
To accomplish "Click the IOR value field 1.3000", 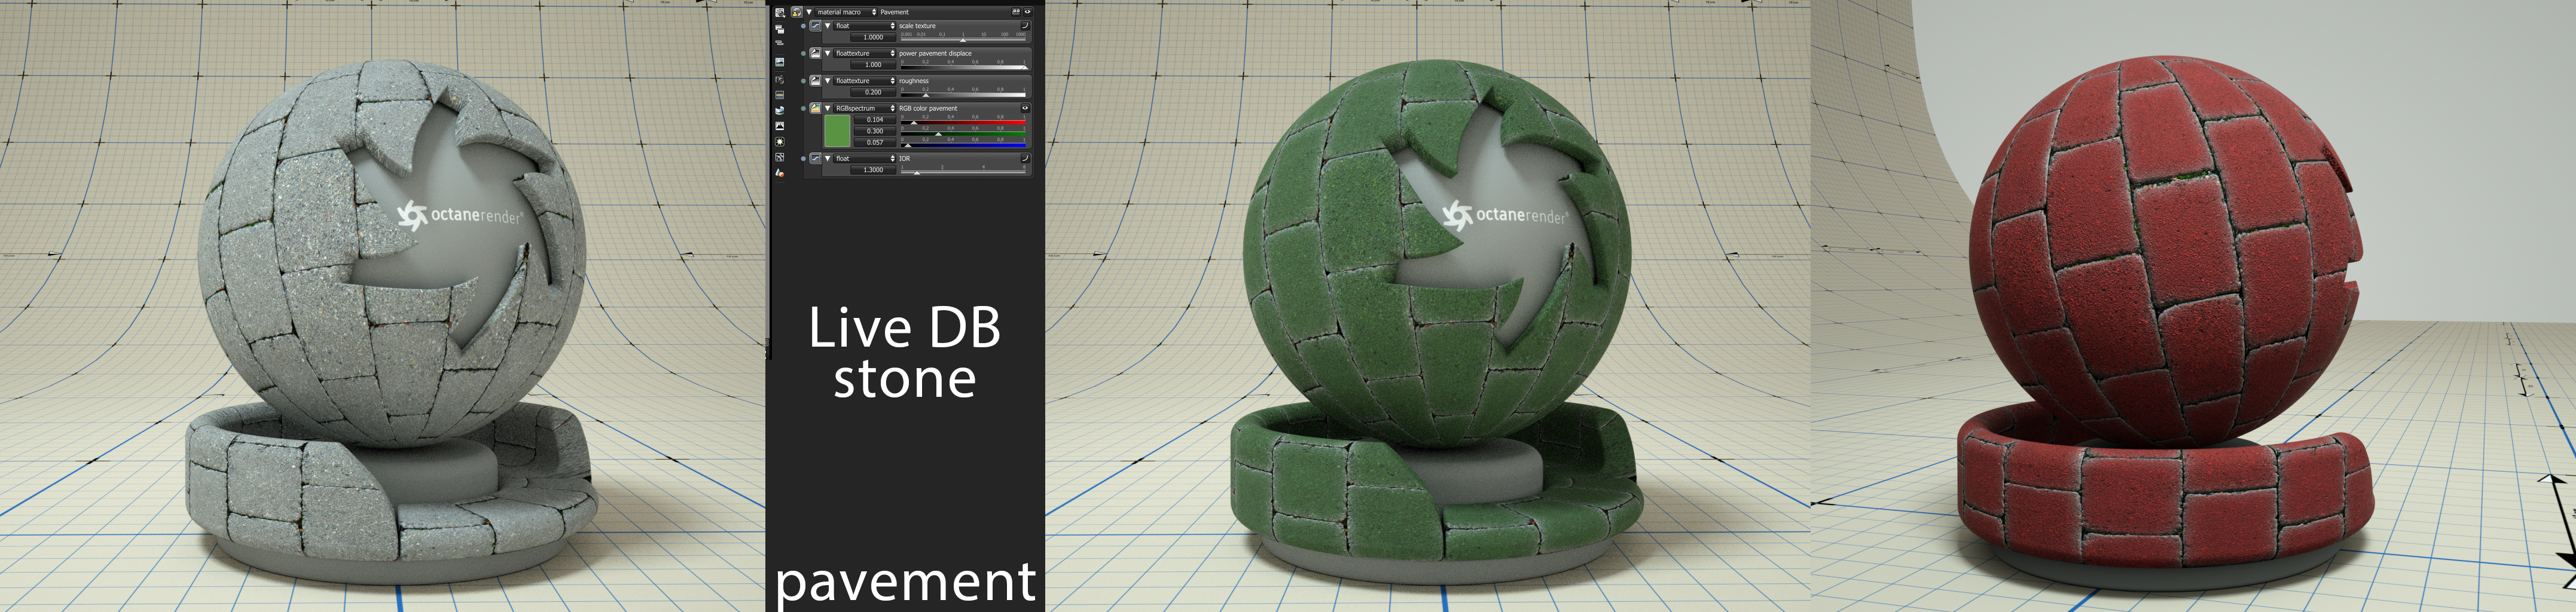I will [x=874, y=170].
